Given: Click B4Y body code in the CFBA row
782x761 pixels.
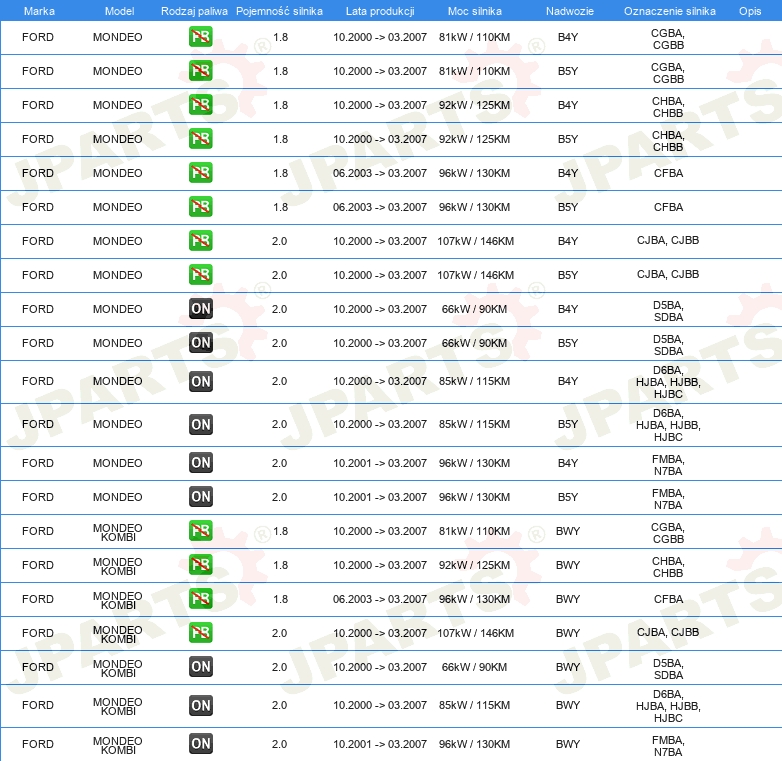Looking at the screenshot, I should click(x=568, y=173).
